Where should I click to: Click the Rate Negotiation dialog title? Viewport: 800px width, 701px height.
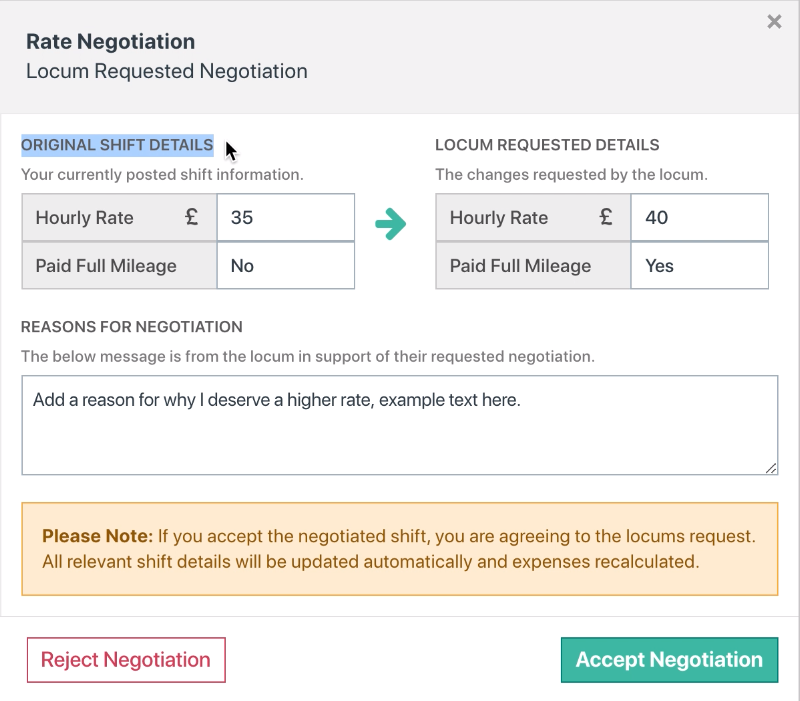(110, 42)
